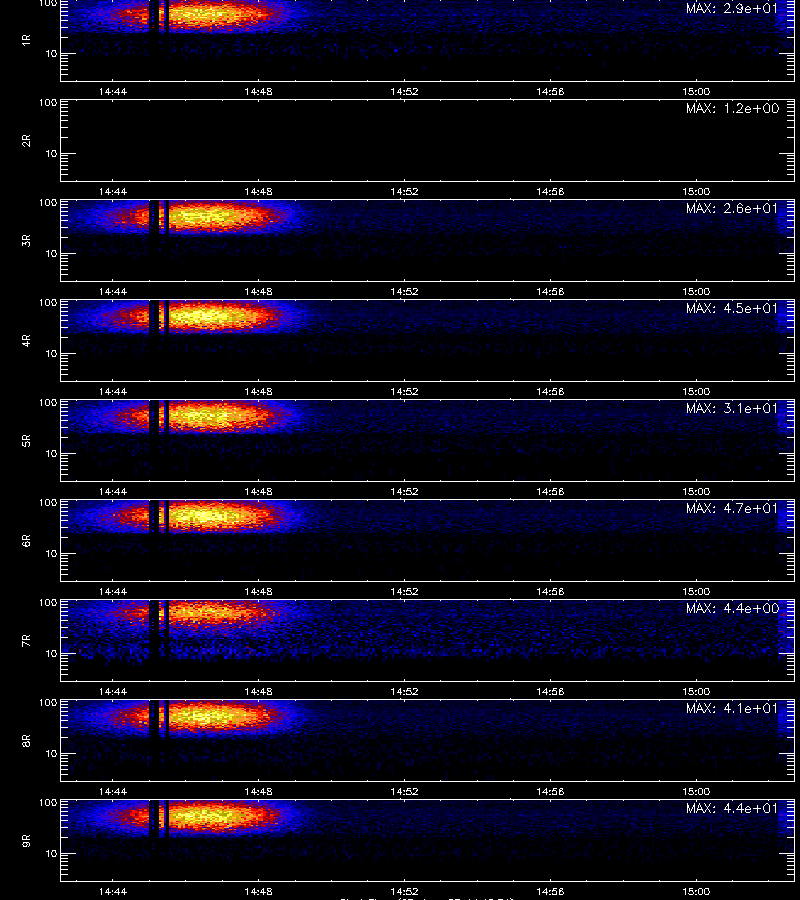Click the 14:48 tick label under the 7R panel

click(258, 692)
